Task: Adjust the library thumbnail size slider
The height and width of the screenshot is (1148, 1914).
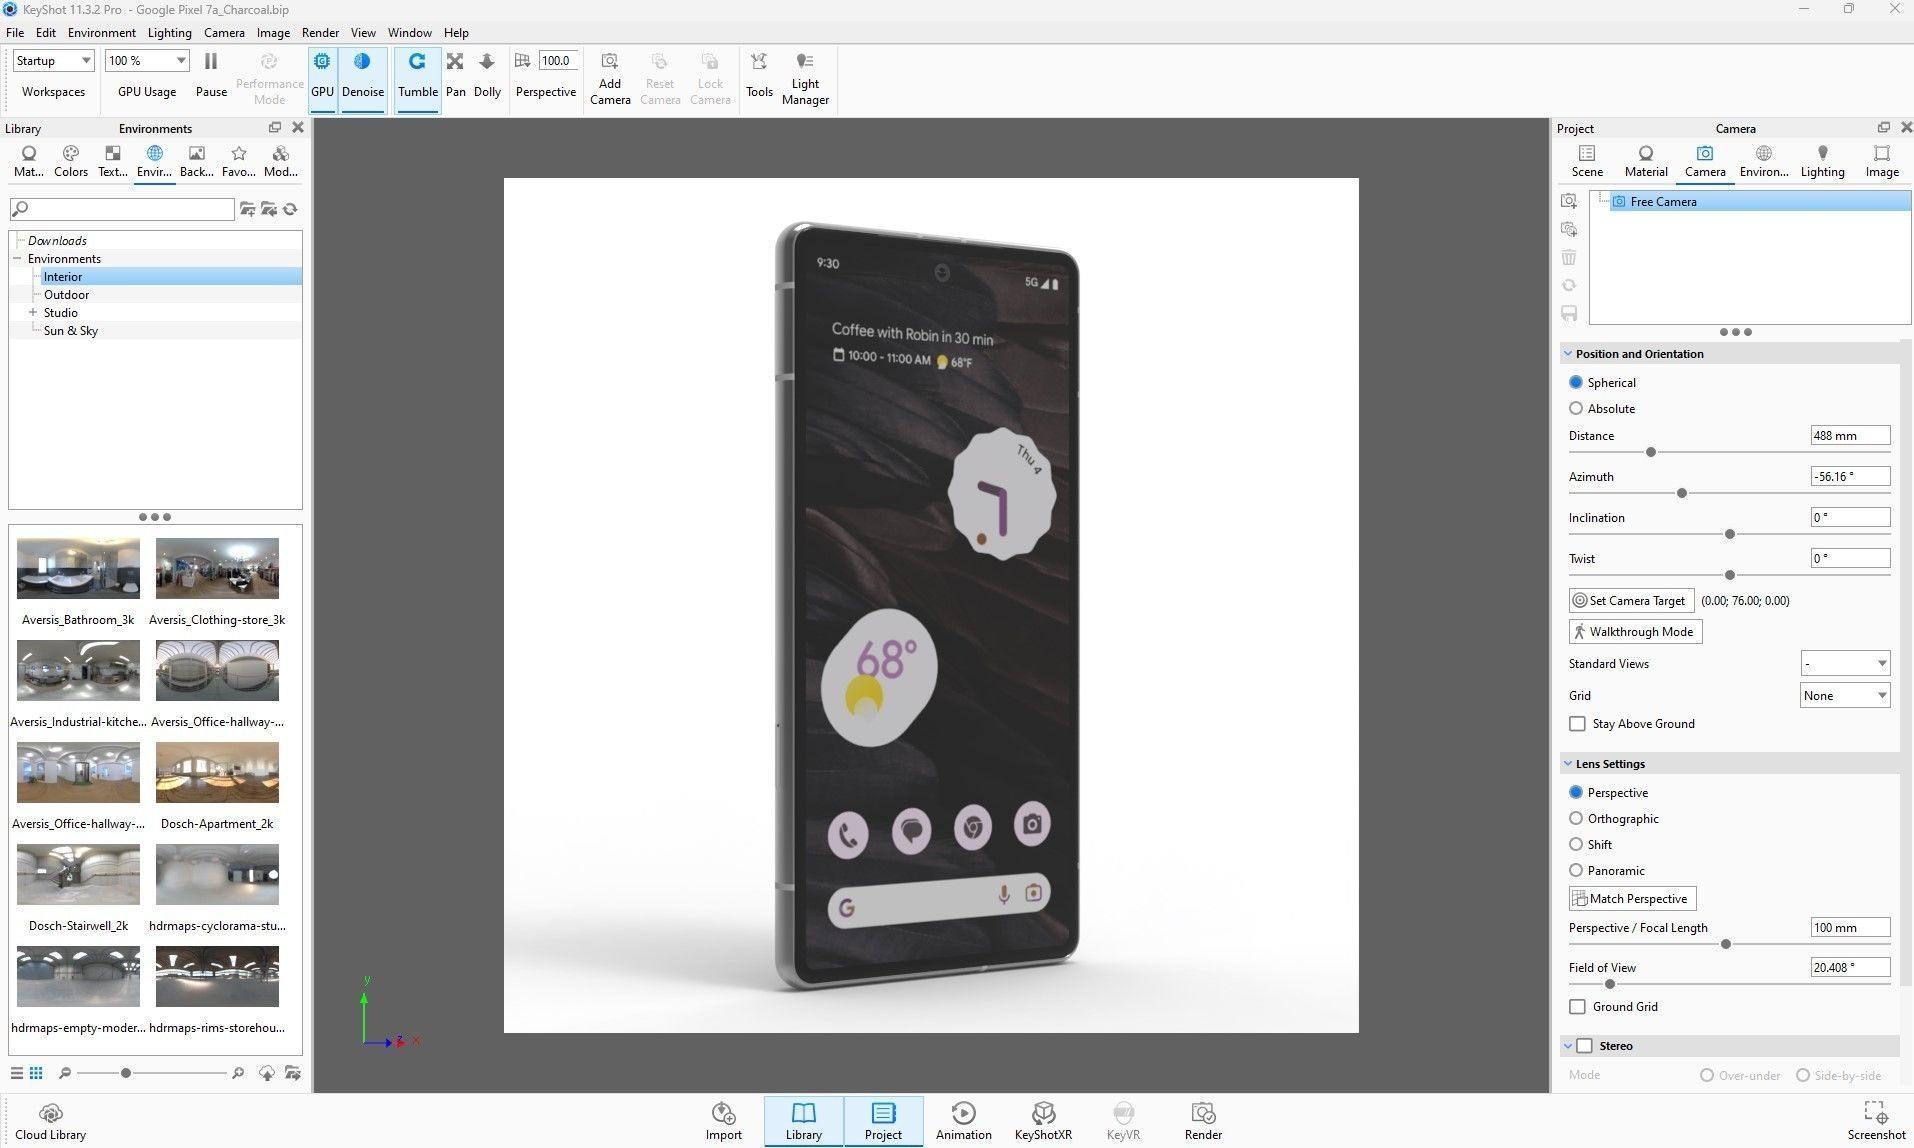Action: point(126,1073)
